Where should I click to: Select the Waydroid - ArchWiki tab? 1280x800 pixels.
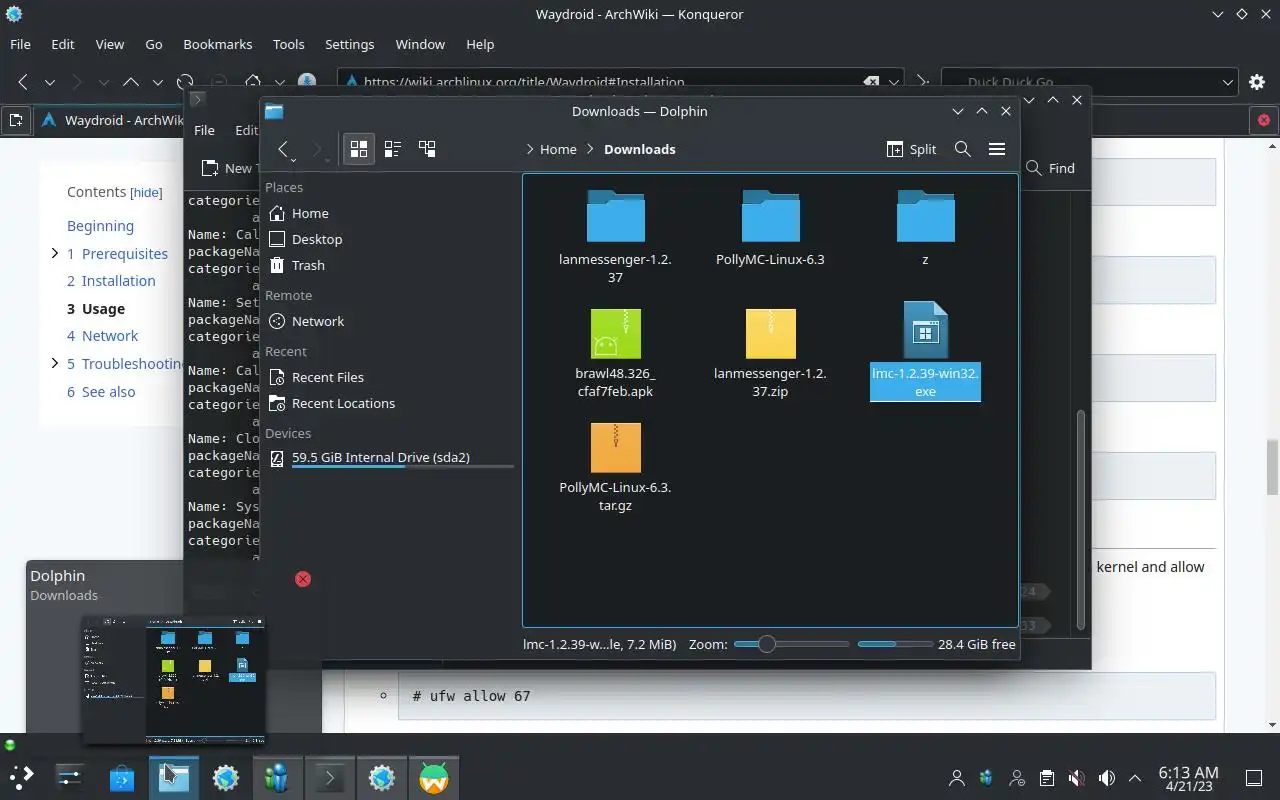click(x=112, y=120)
